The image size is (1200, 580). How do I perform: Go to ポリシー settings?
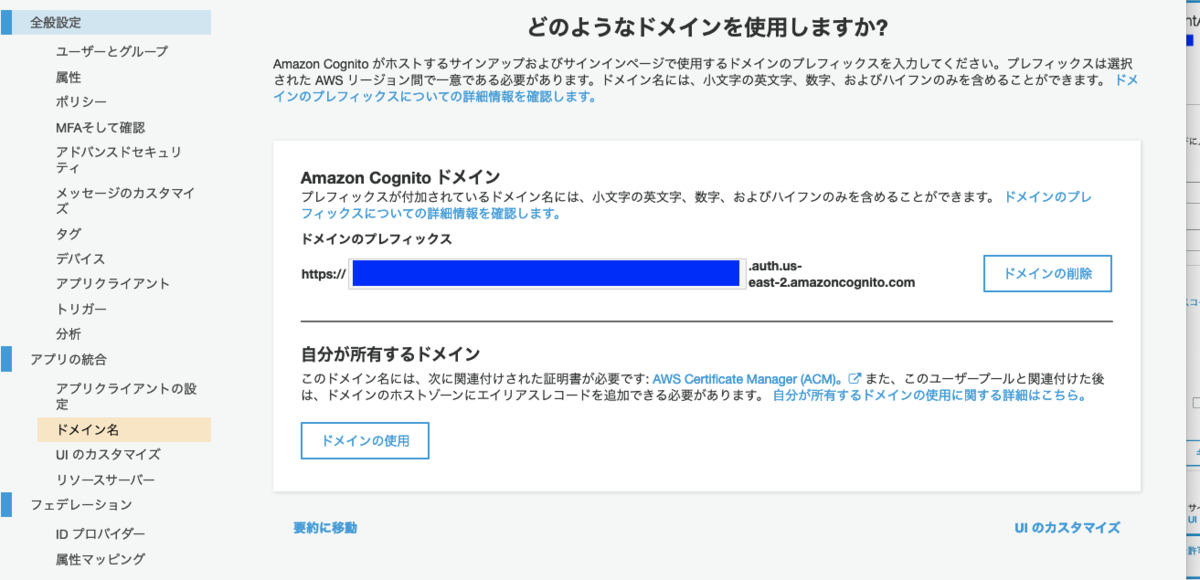click(81, 102)
